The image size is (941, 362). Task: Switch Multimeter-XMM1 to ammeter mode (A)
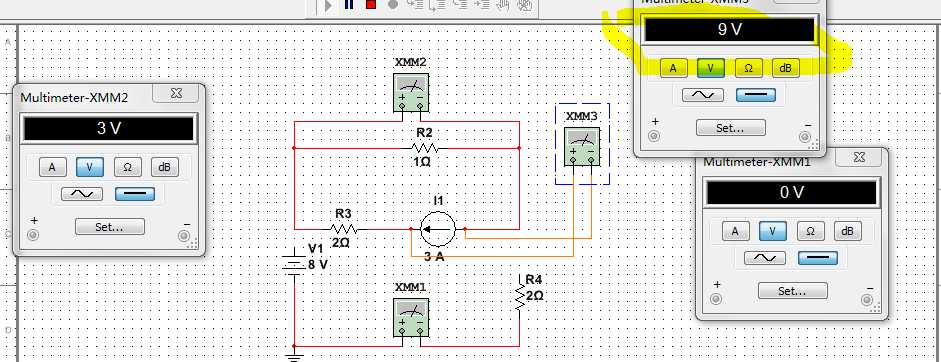[x=735, y=231]
